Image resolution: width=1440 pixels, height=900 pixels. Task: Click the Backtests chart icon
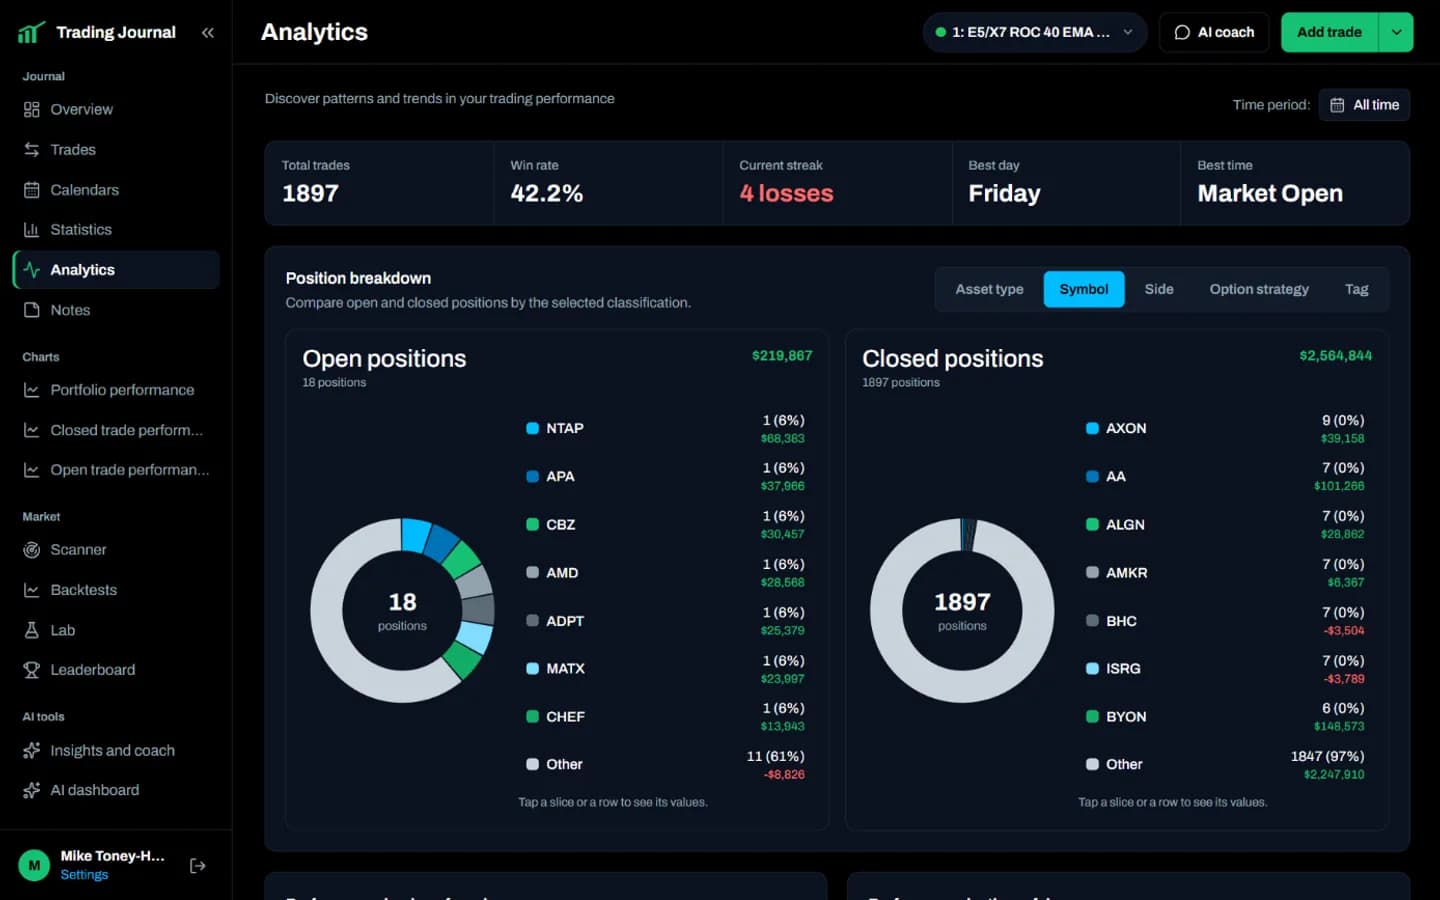tap(32, 590)
